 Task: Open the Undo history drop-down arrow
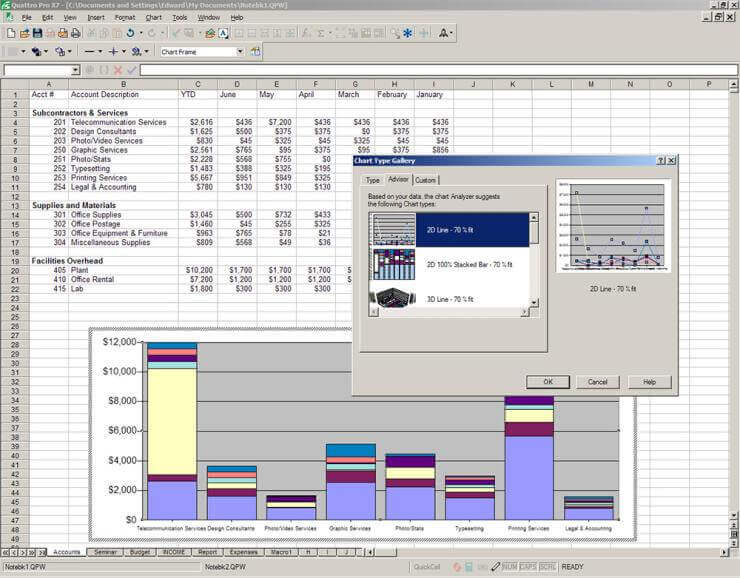tap(141, 33)
